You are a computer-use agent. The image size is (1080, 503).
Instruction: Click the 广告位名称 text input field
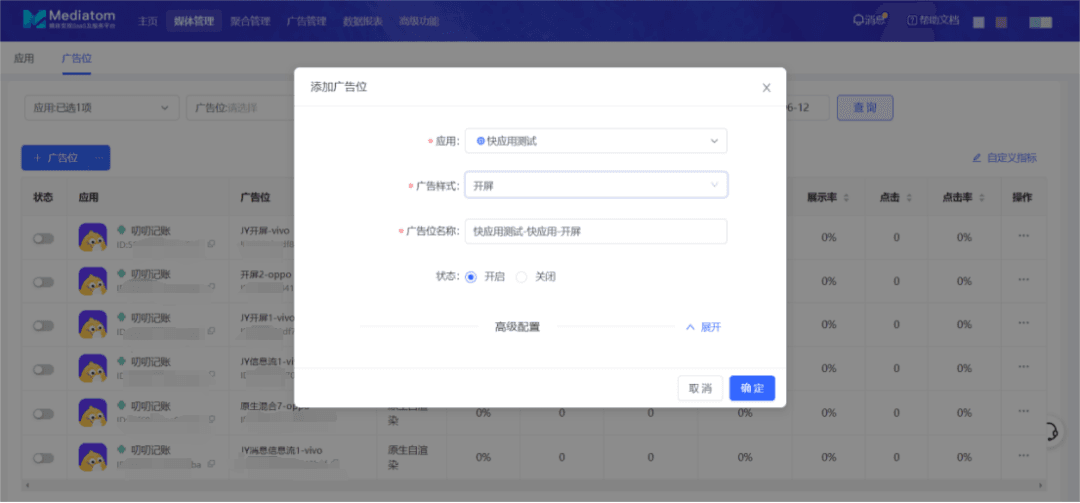[x=595, y=231]
